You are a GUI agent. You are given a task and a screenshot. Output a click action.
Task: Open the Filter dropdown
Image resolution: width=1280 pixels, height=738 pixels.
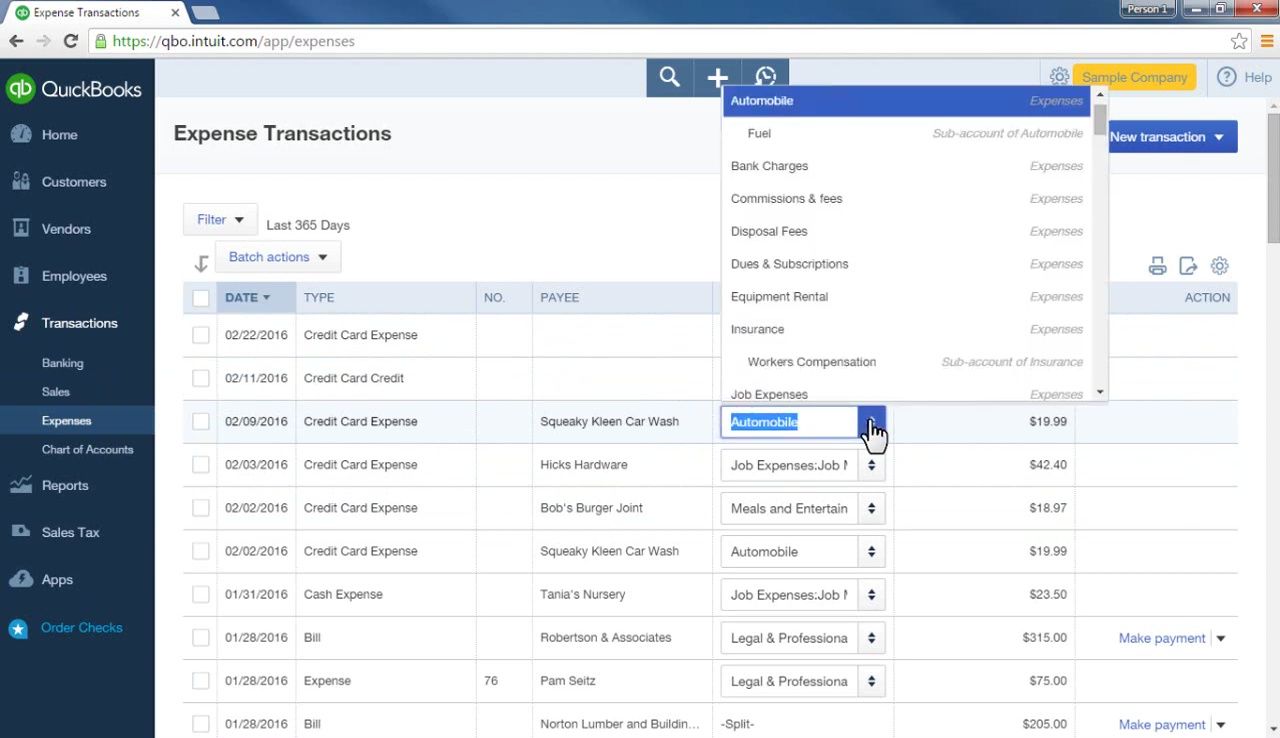pos(220,219)
